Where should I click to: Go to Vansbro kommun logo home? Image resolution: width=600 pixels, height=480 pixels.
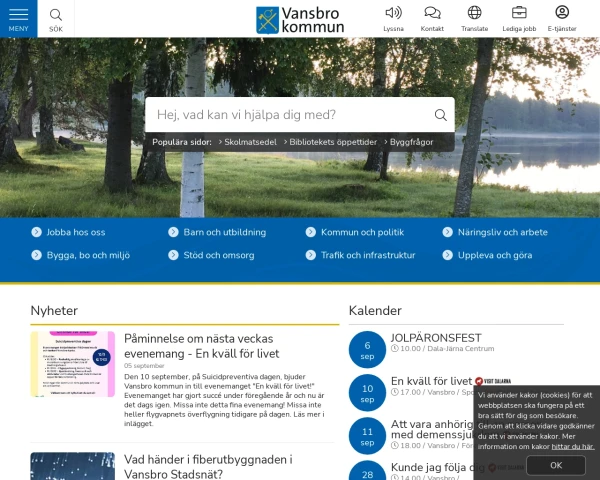(x=300, y=20)
